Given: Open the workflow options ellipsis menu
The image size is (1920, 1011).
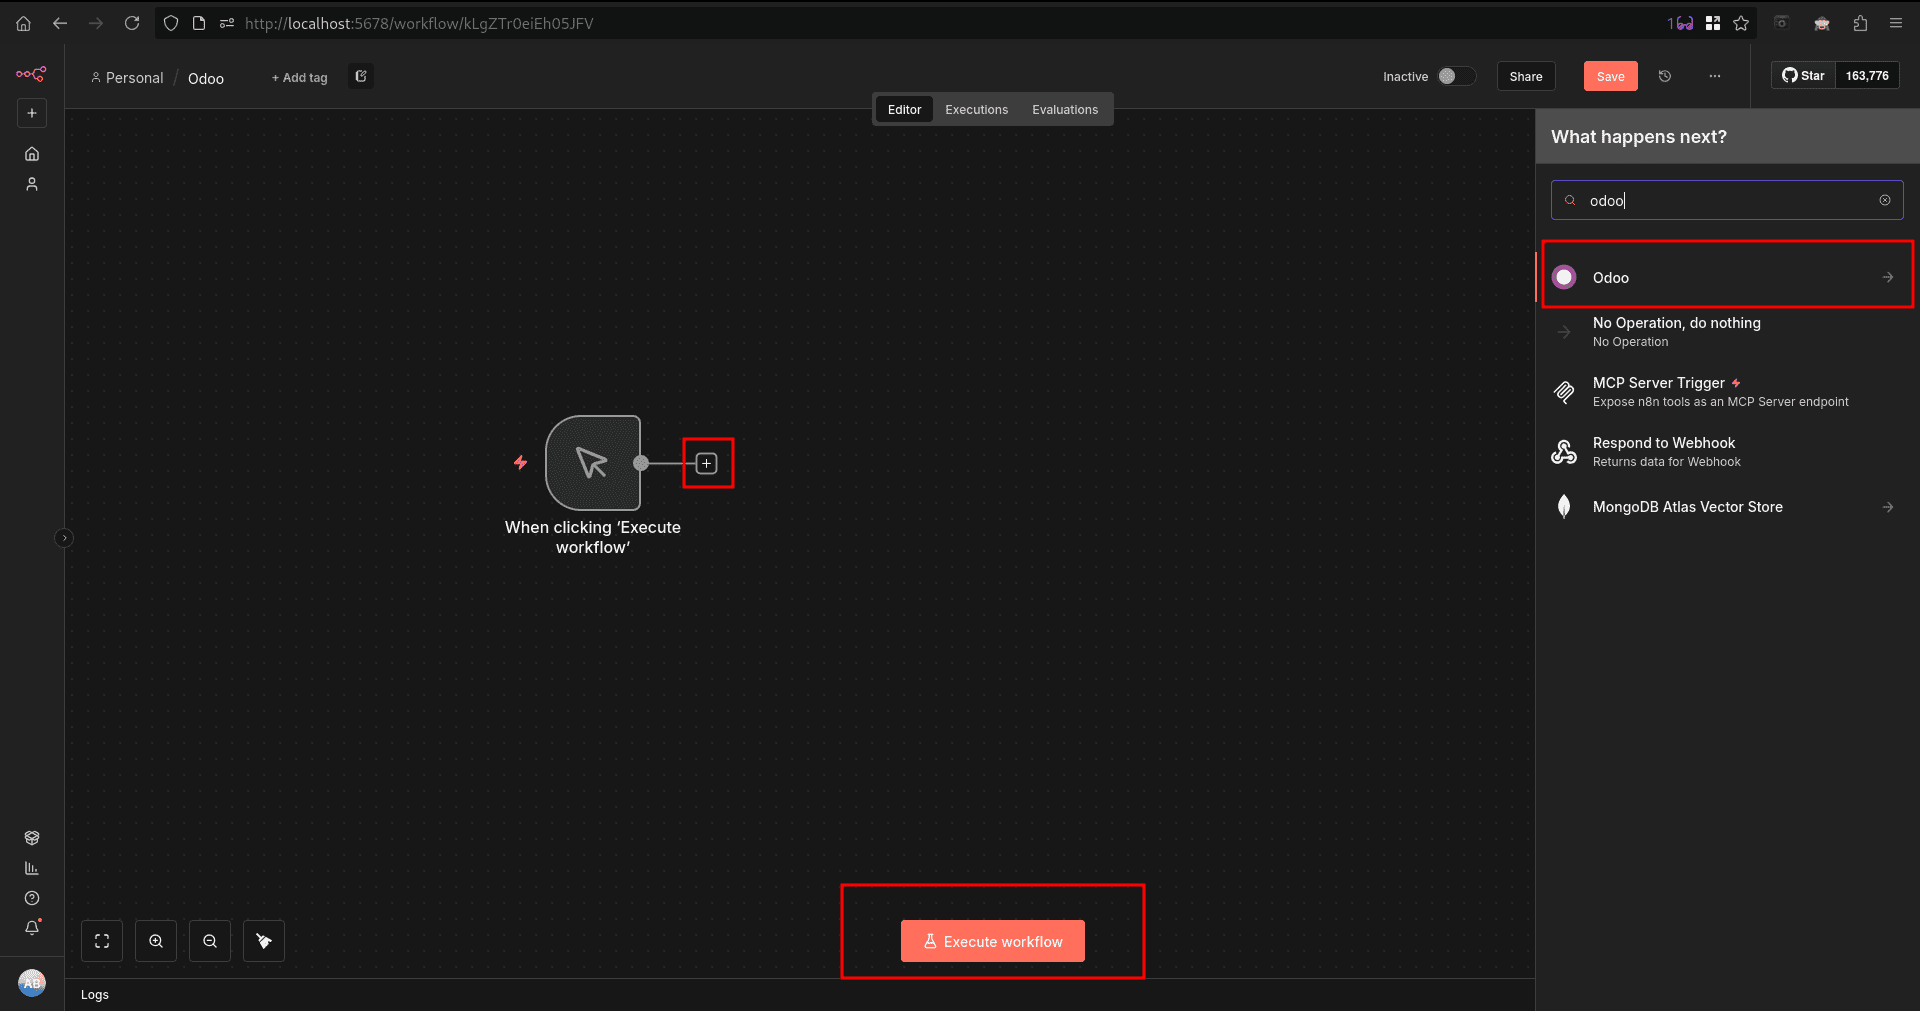Looking at the screenshot, I should [x=1715, y=76].
